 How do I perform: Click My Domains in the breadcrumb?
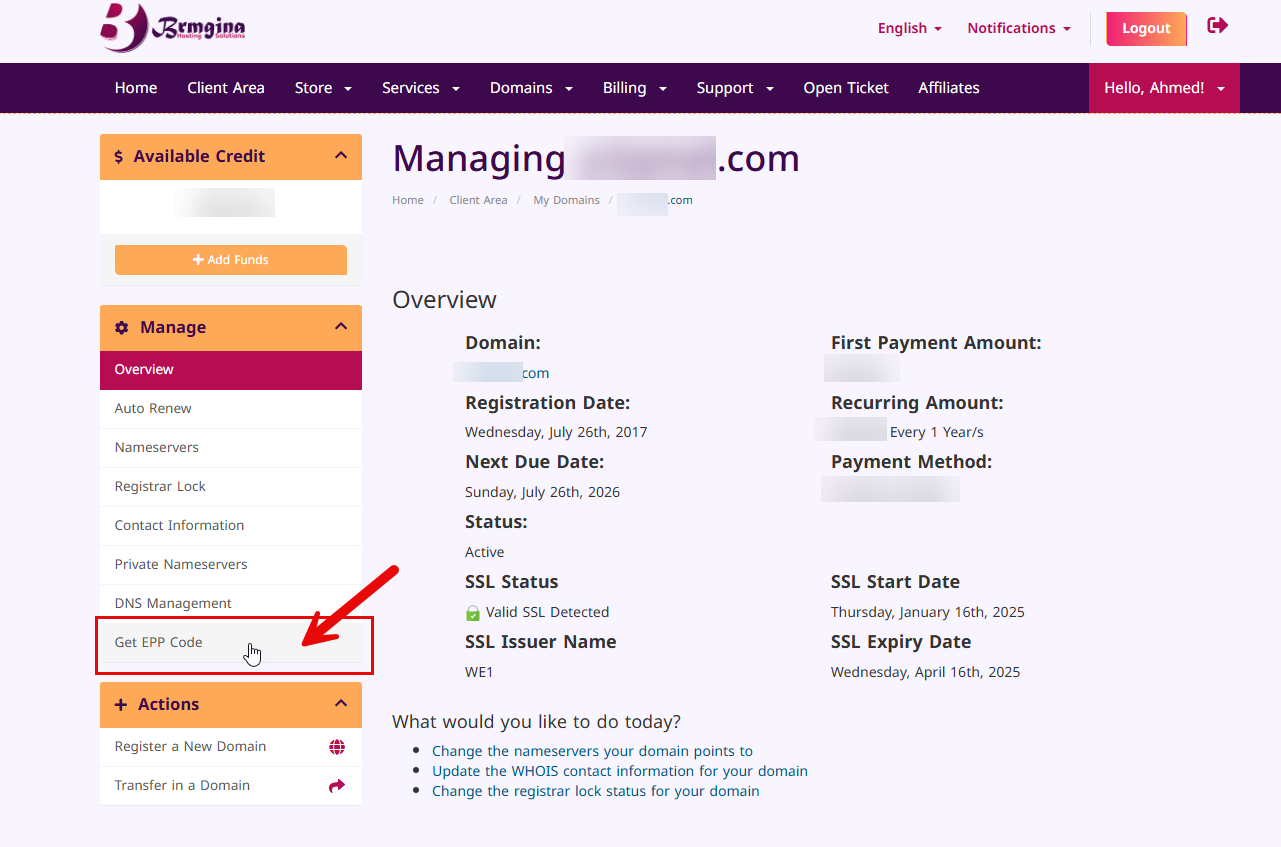pos(566,200)
